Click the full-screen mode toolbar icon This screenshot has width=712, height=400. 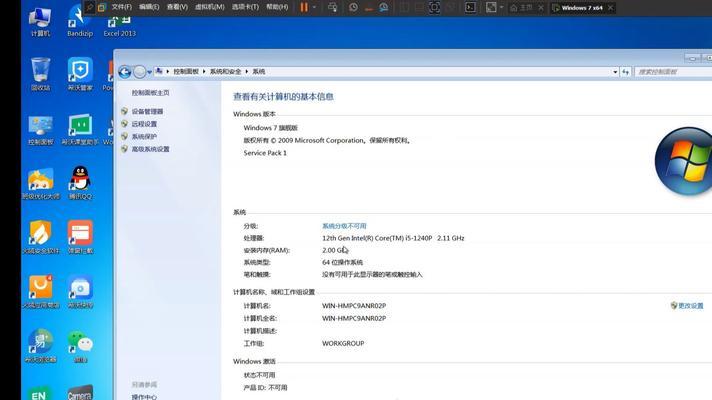pyautogui.click(x=434, y=7)
